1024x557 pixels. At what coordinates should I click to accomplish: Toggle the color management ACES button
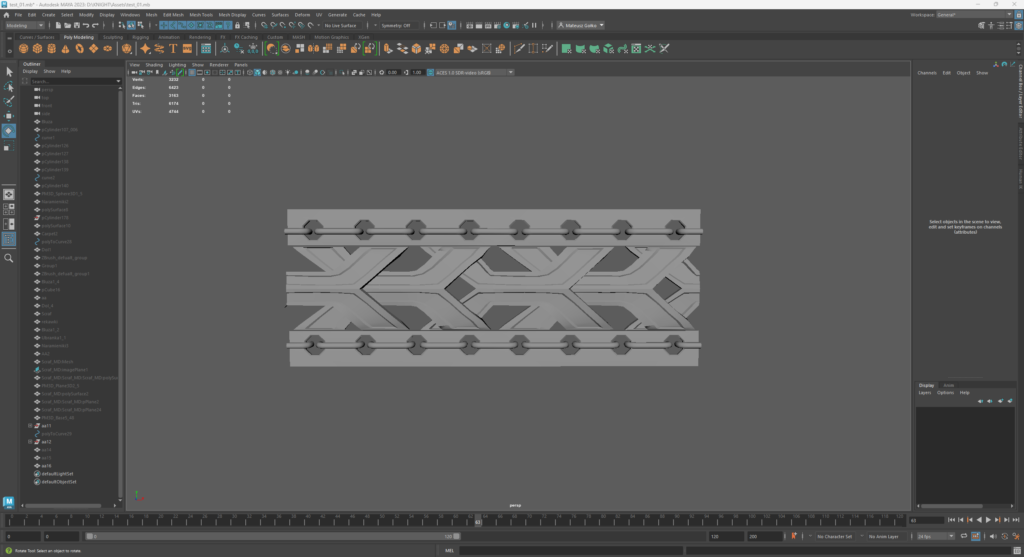430,72
